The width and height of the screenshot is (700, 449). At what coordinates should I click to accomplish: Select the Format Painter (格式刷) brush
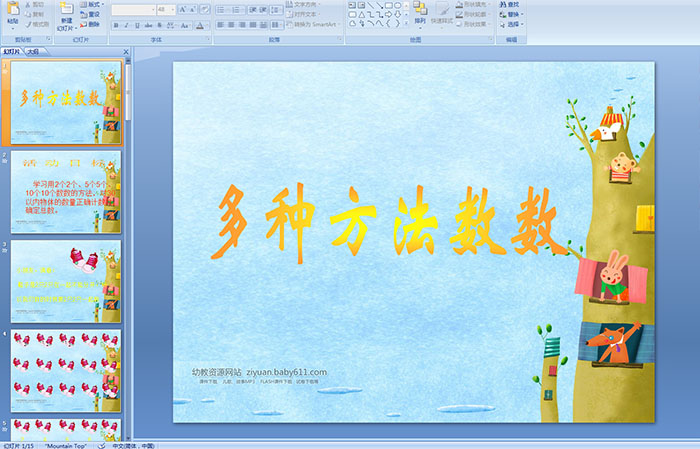[x=37, y=24]
